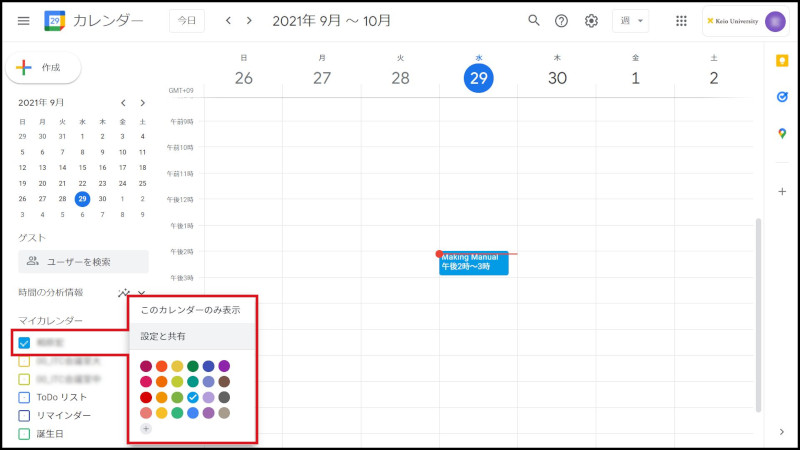Open the 週 view dropdown
Image resolution: width=800 pixels, height=450 pixels.
[x=630, y=20]
